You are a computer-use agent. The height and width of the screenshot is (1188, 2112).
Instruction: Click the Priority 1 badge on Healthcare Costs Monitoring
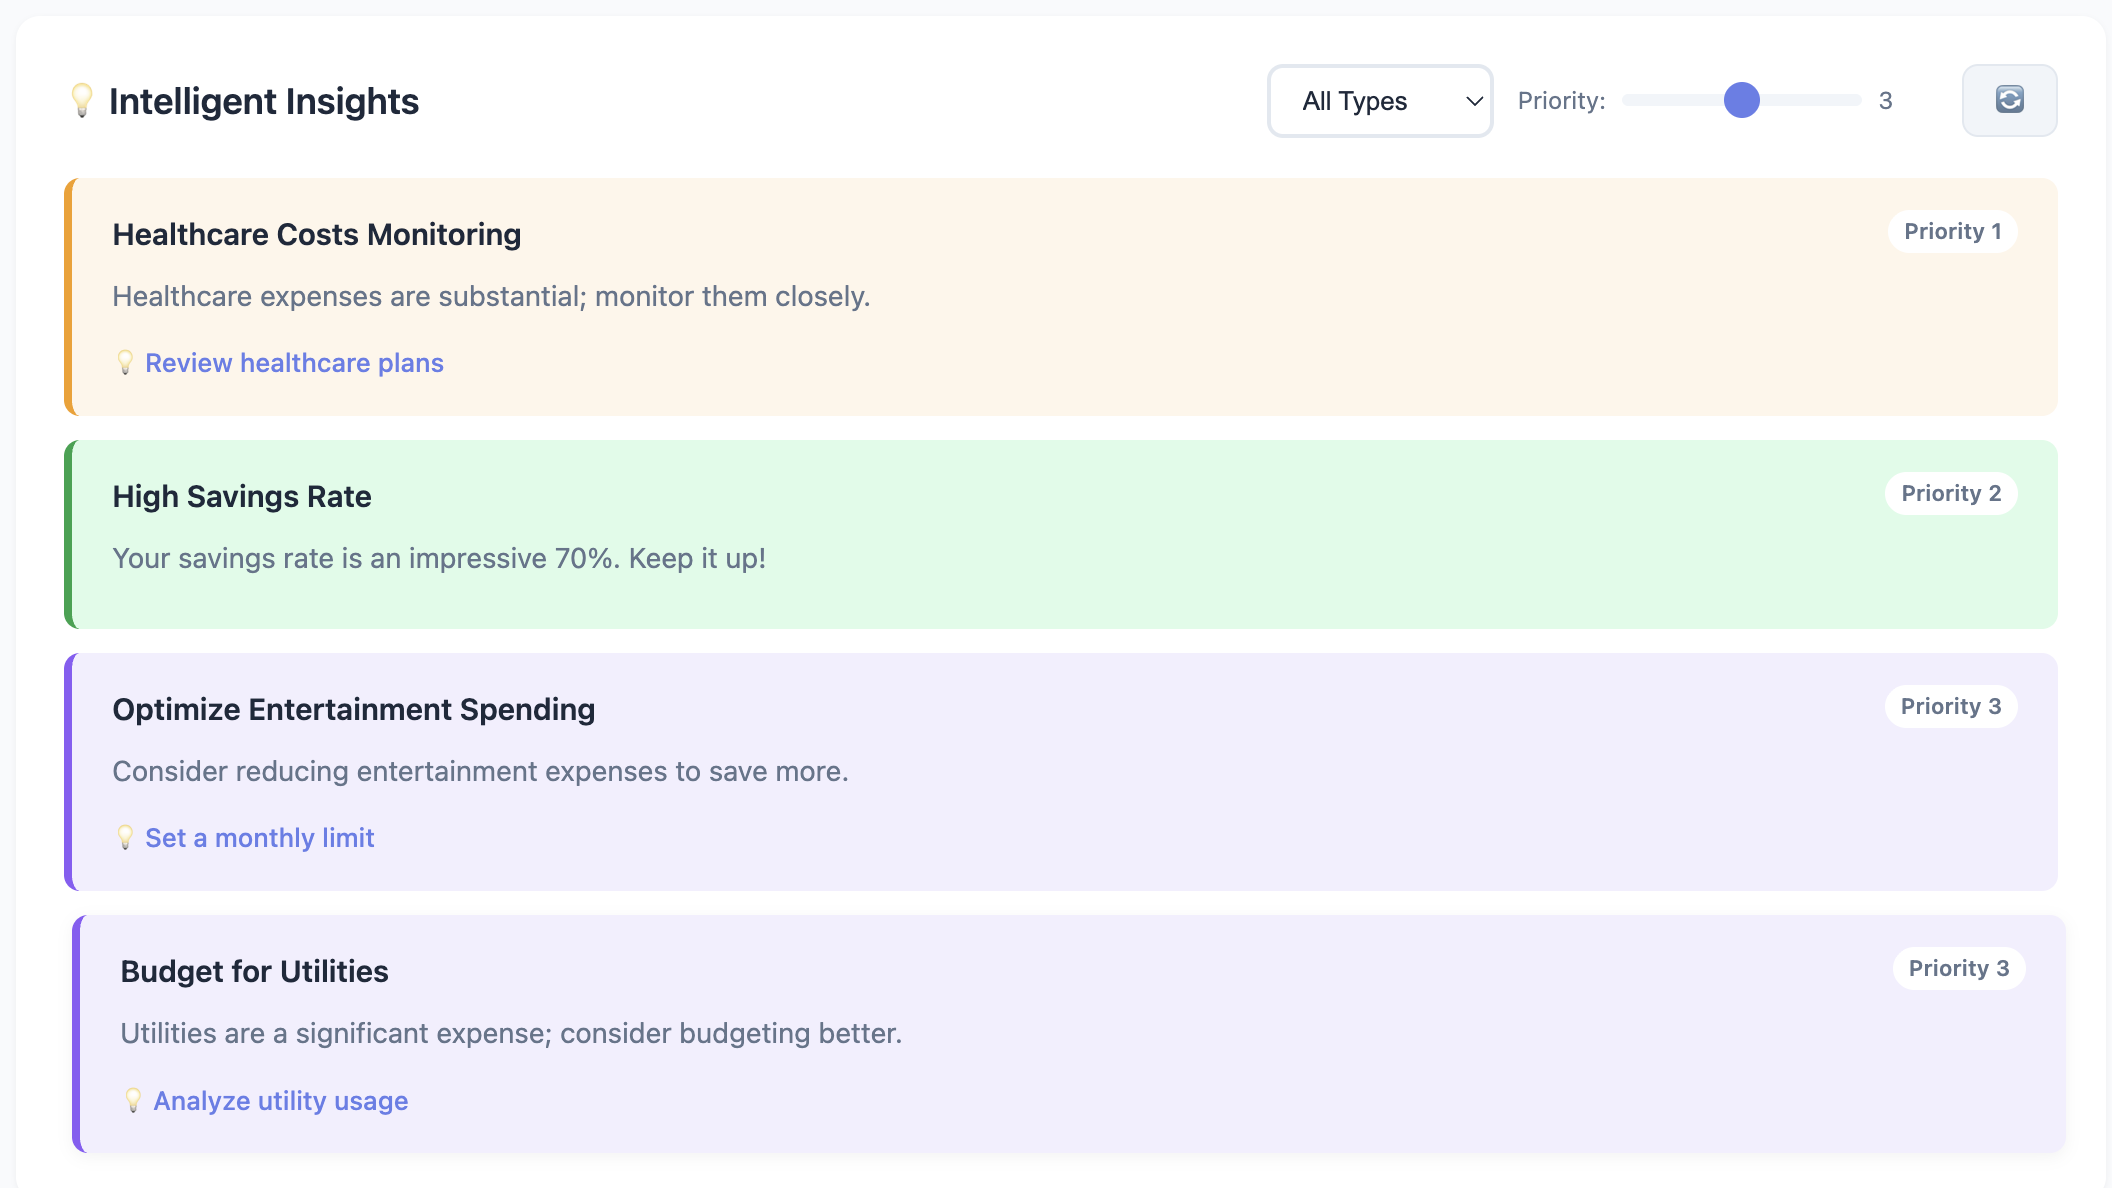[x=1951, y=231]
